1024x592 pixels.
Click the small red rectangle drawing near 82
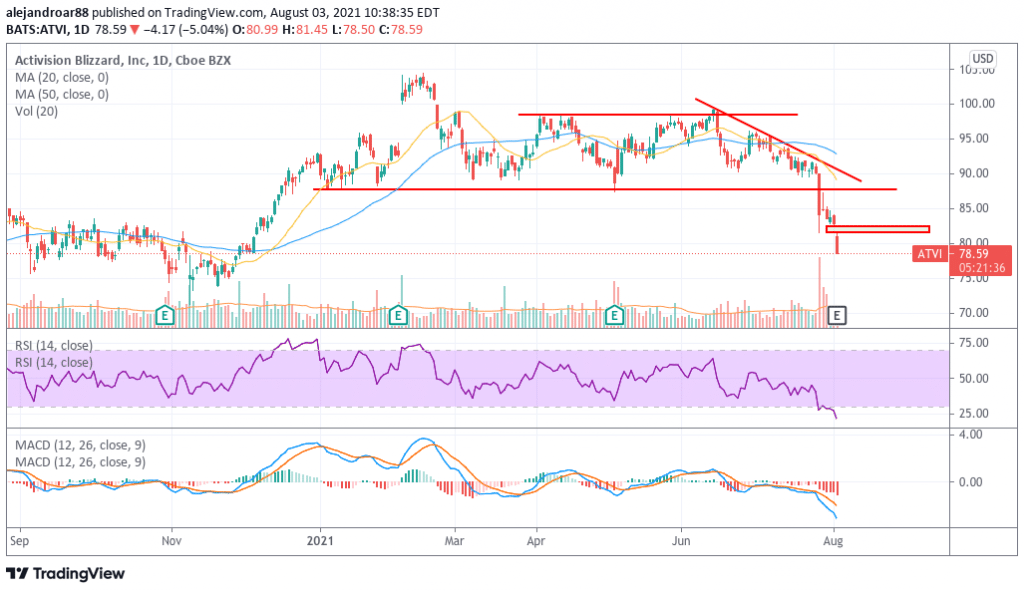pos(877,229)
